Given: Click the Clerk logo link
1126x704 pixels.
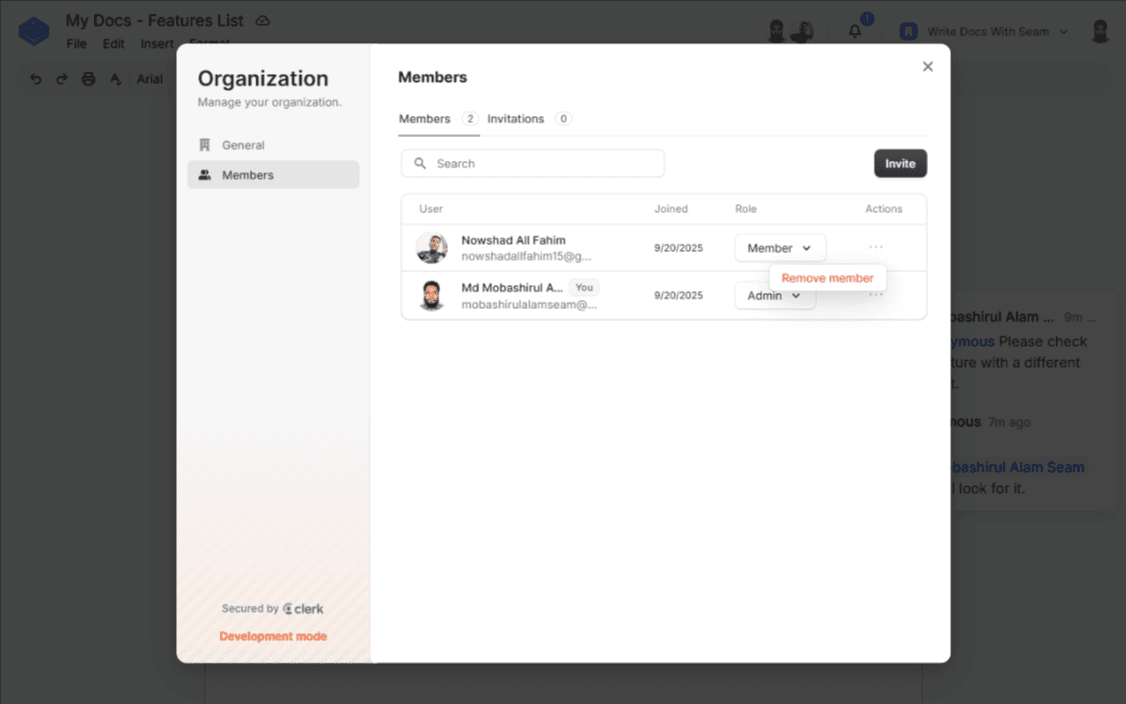Looking at the screenshot, I should pos(303,608).
